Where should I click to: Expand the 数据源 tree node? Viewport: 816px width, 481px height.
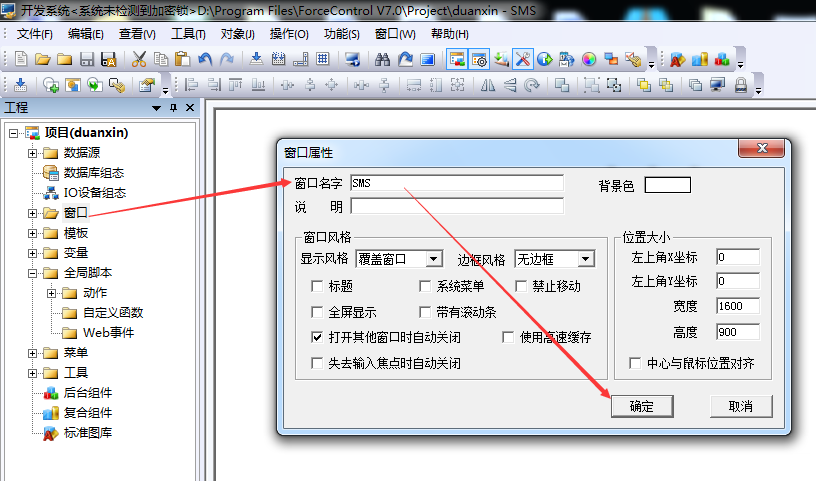pyautogui.click(x=32, y=153)
